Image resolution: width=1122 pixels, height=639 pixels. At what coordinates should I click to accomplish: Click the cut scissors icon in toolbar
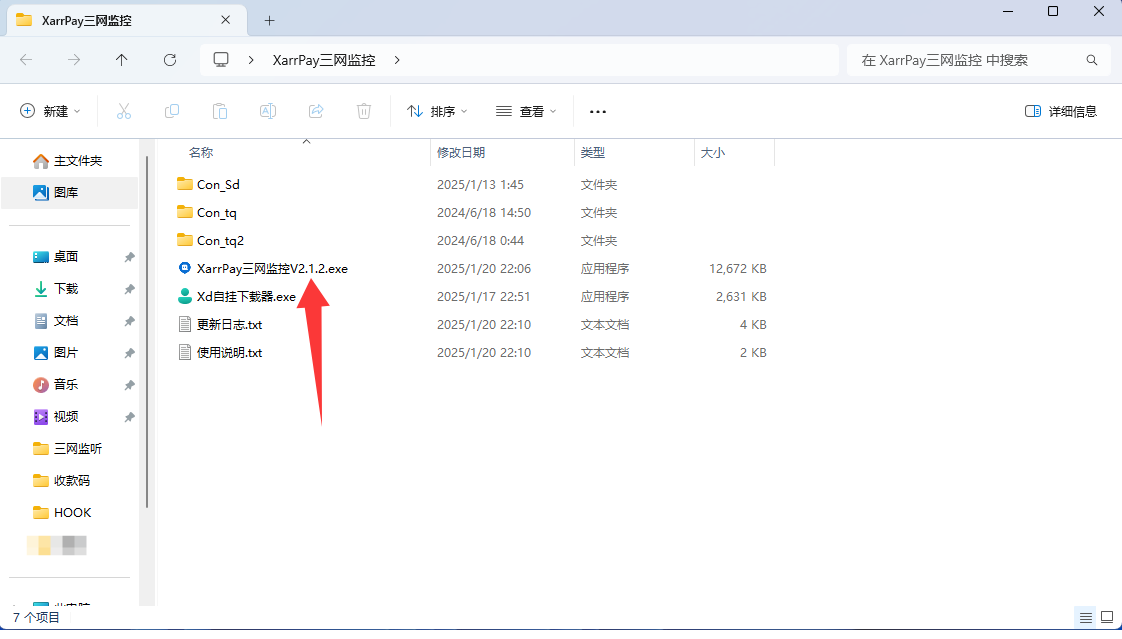pos(124,111)
